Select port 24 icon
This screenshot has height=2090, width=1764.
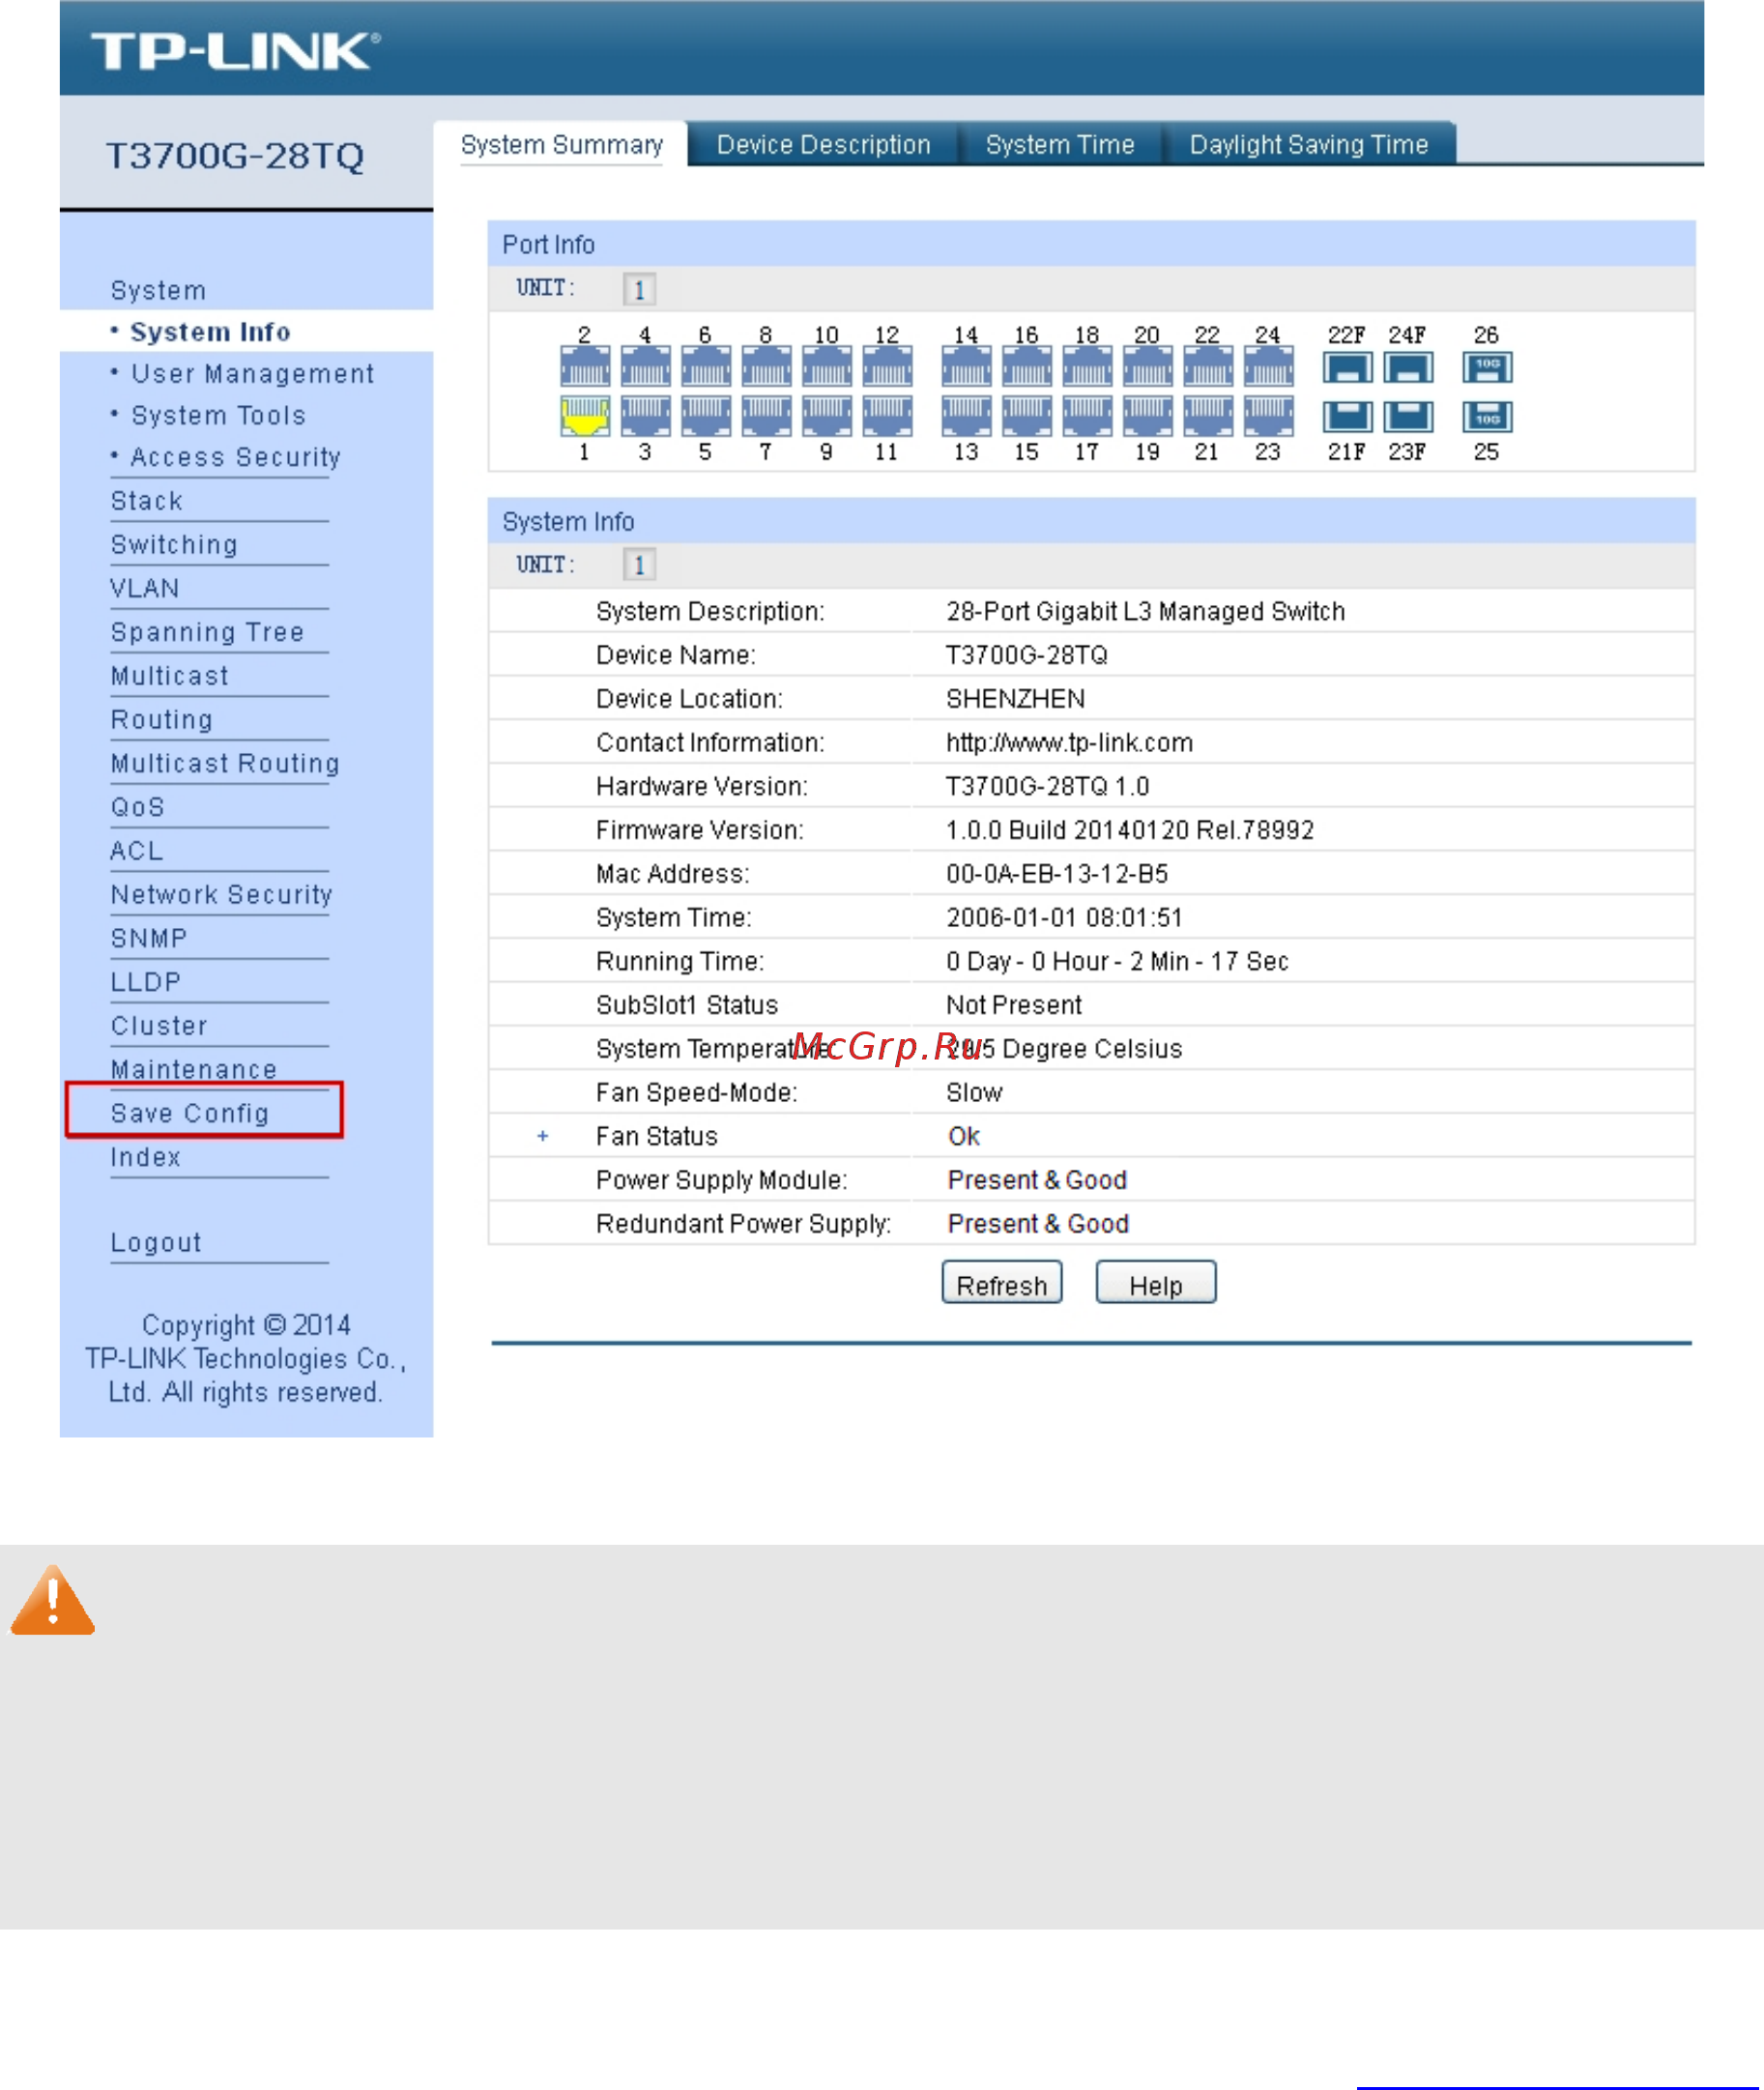1268,367
